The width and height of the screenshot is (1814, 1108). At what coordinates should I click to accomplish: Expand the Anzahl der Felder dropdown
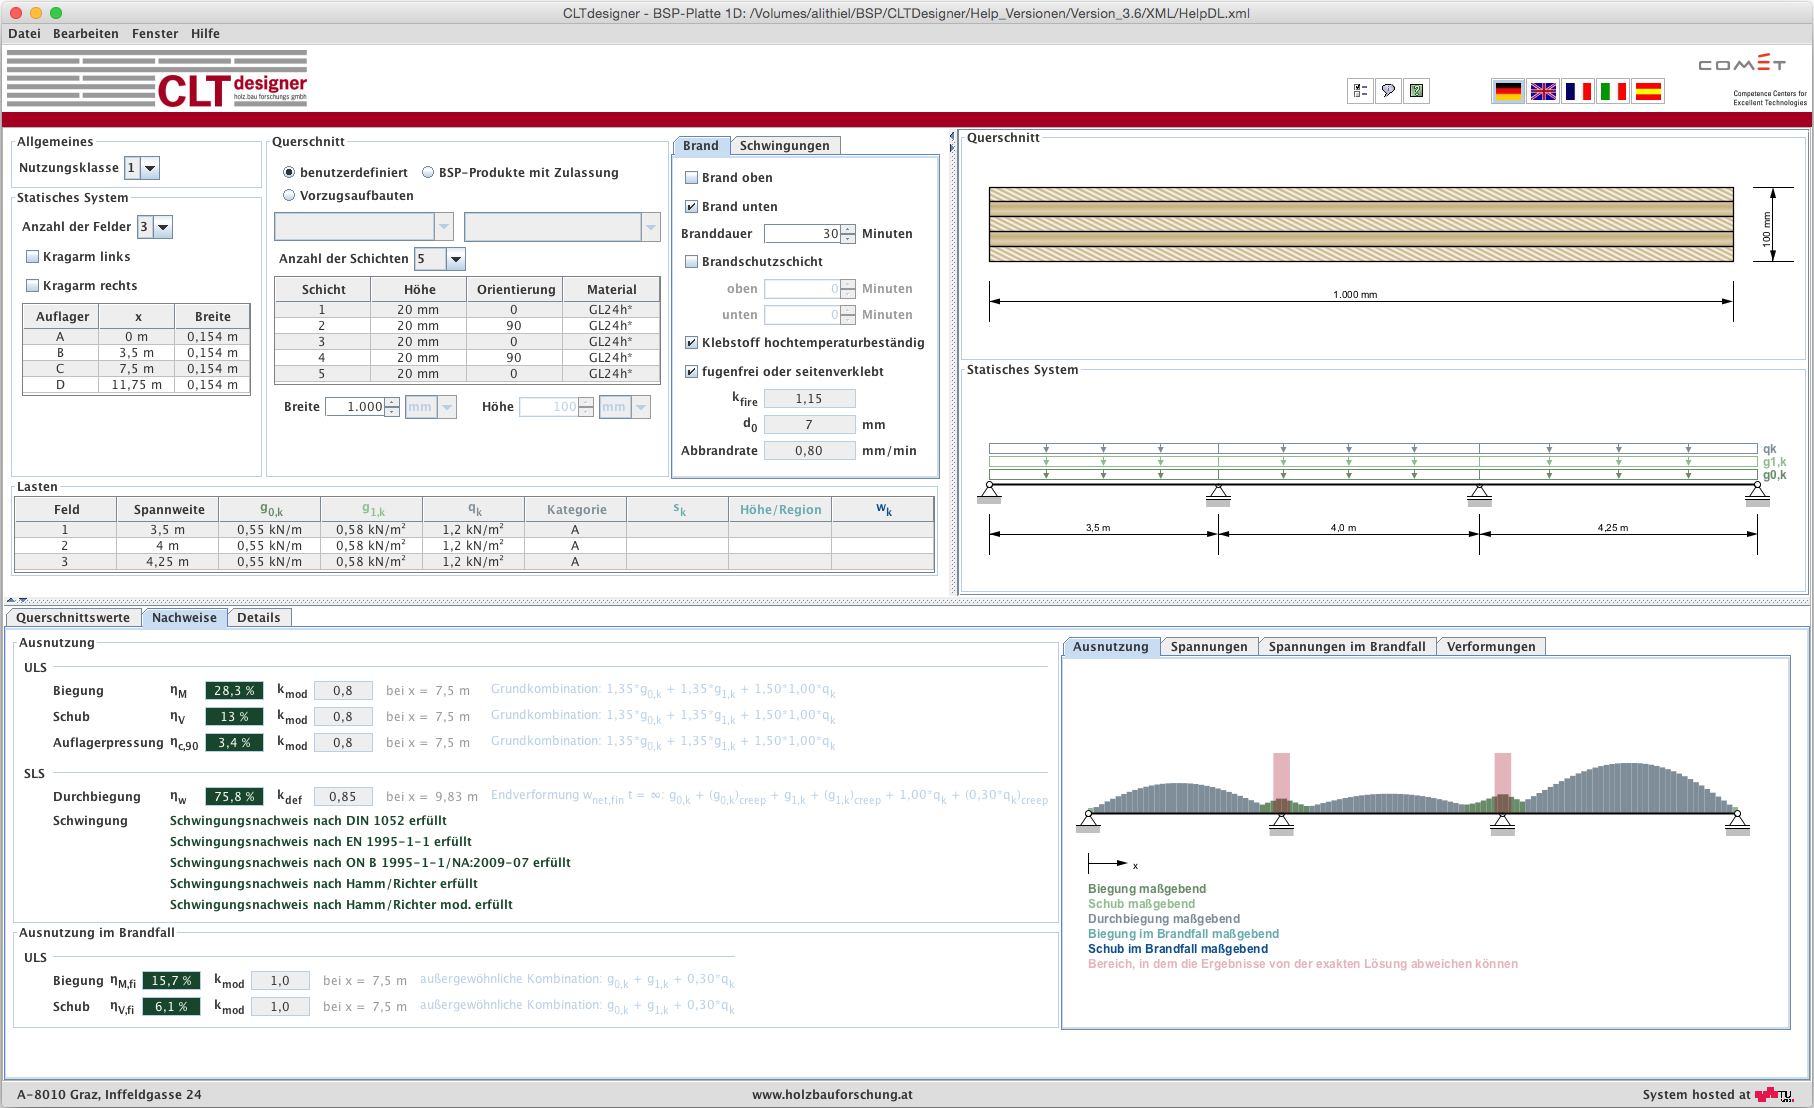point(163,227)
